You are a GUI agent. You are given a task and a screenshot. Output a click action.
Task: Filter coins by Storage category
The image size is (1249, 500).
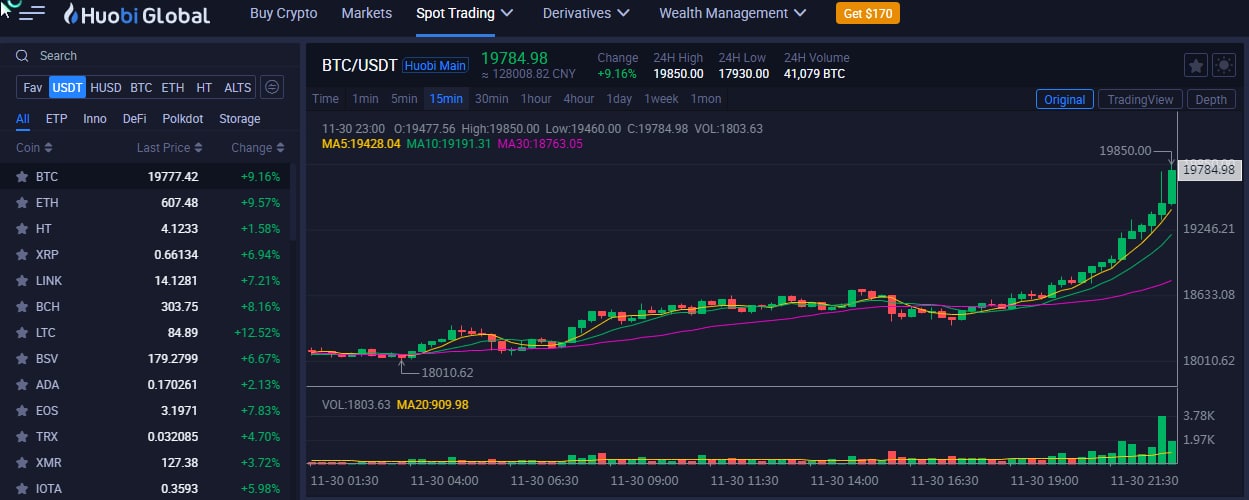pos(240,119)
